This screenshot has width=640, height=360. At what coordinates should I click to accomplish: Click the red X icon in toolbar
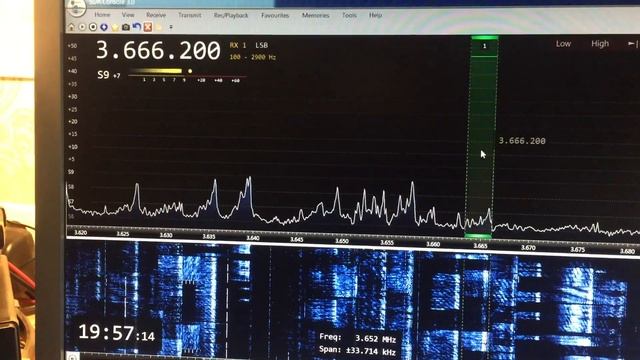point(148,27)
